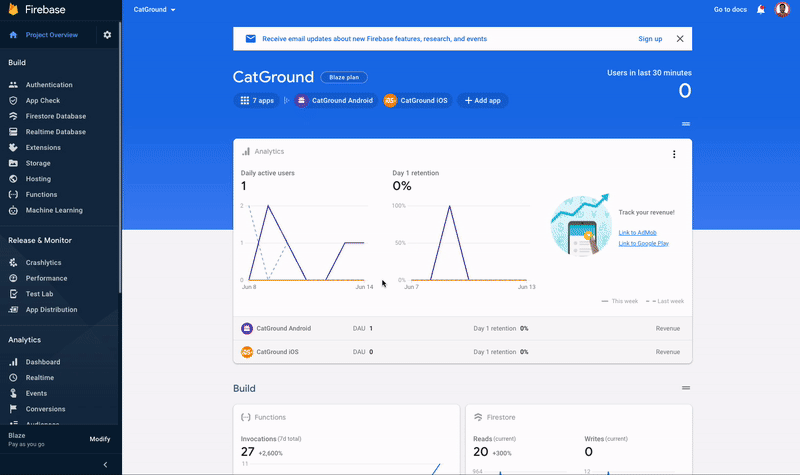Screen dimensions: 800x475
Task: Open Analytics card three-dot menu
Action: 674,154
